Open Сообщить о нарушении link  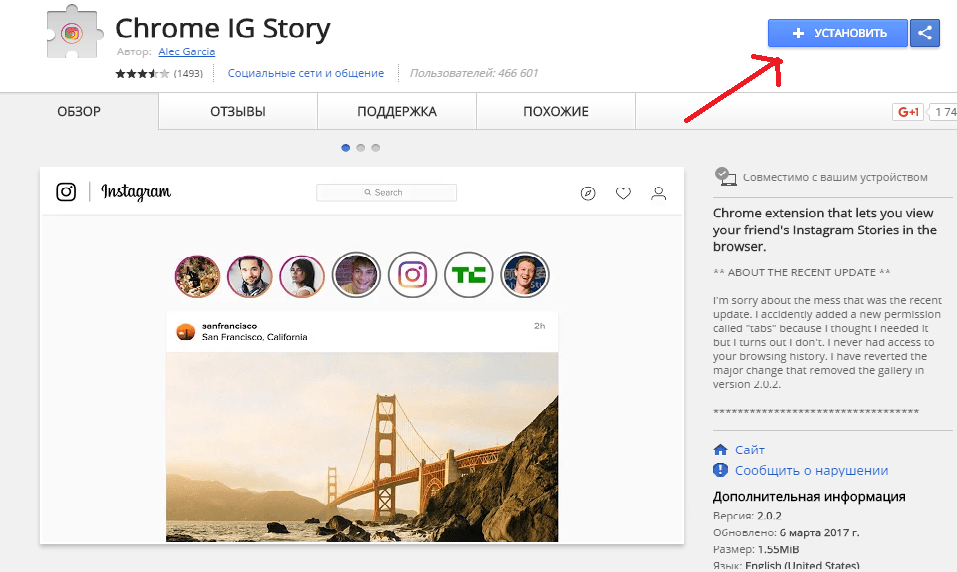[811, 471]
